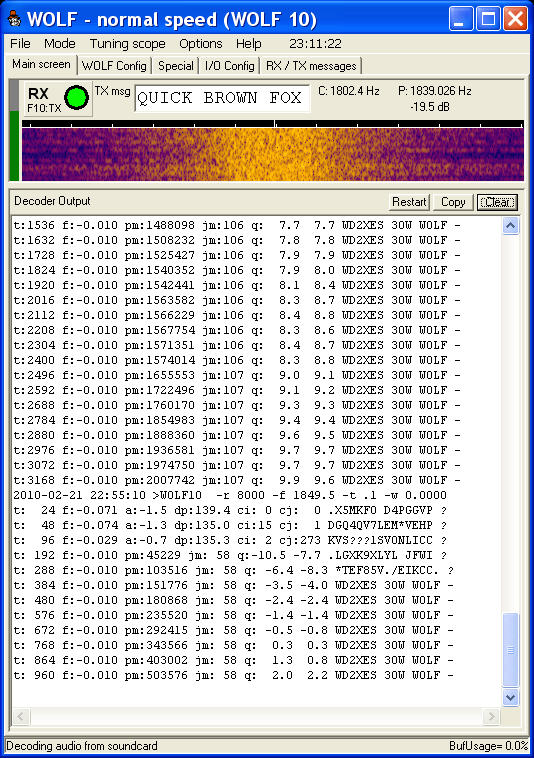Click the frequency scale ruler above waterfall
This screenshot has width=534, height=758.
(273, 124)
